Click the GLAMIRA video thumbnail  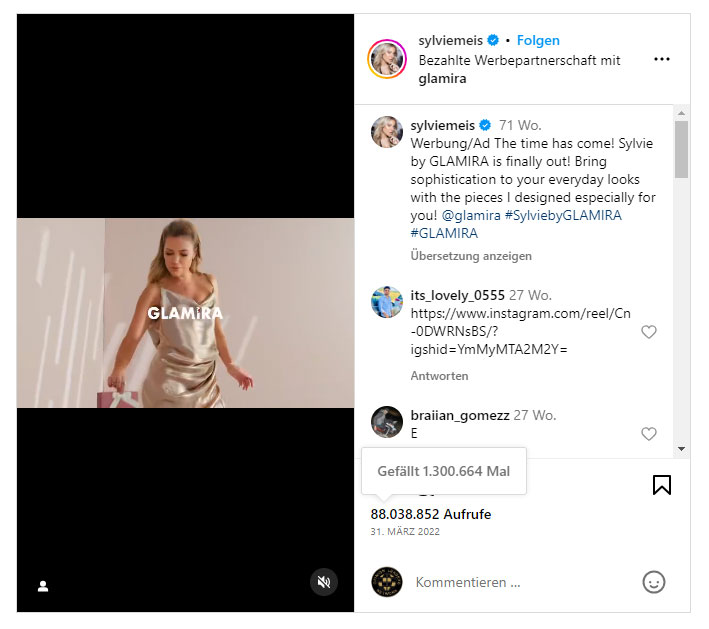click(186, 313)
